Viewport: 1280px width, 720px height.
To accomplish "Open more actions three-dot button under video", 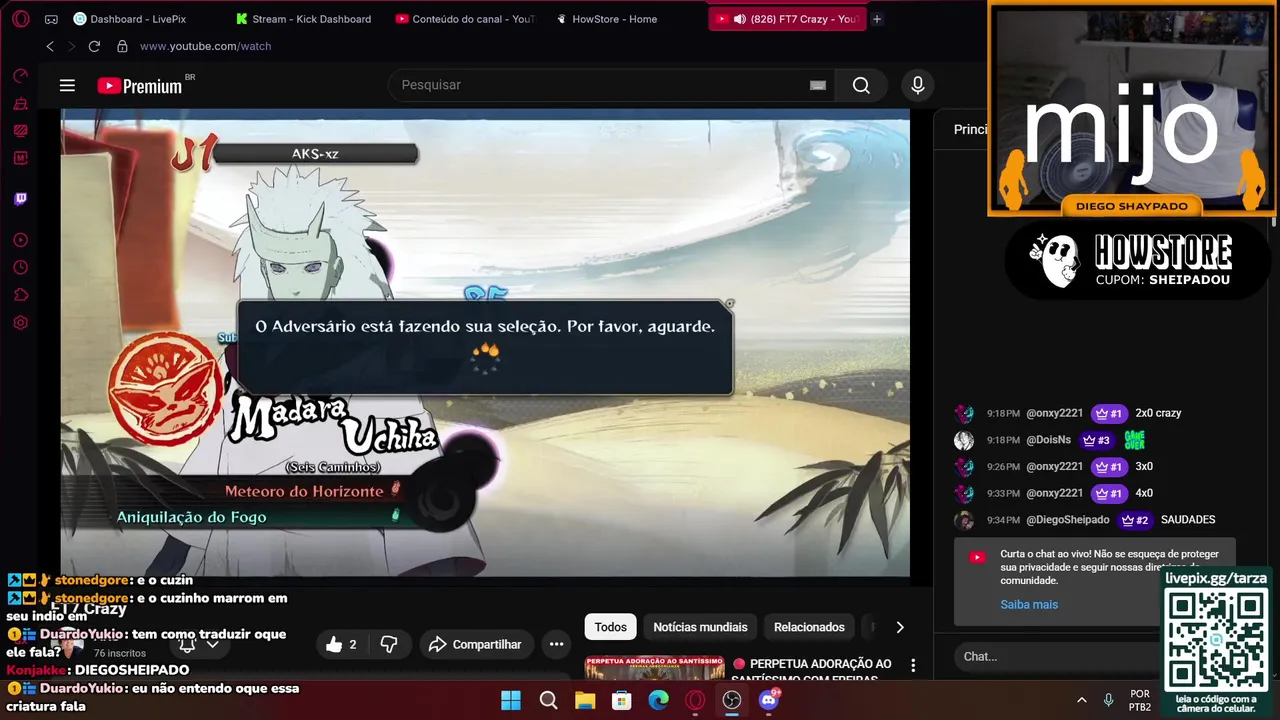I will click(x=557, y=645).
